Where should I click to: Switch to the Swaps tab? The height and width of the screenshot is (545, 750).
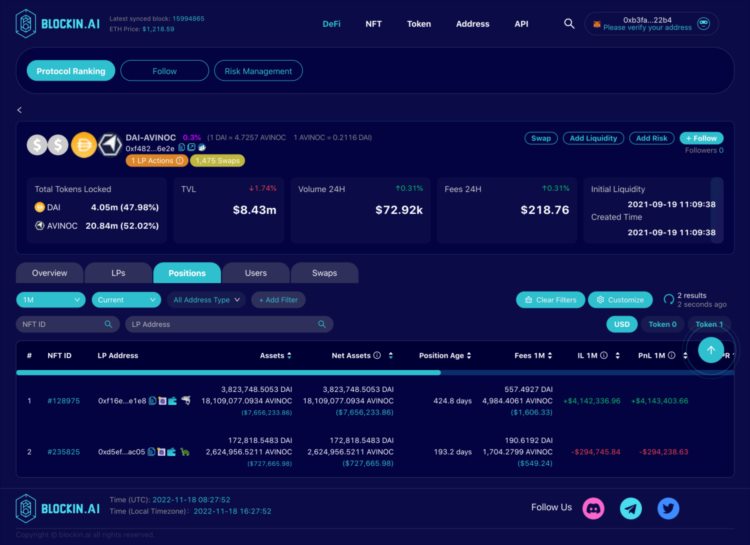point(324,273)
